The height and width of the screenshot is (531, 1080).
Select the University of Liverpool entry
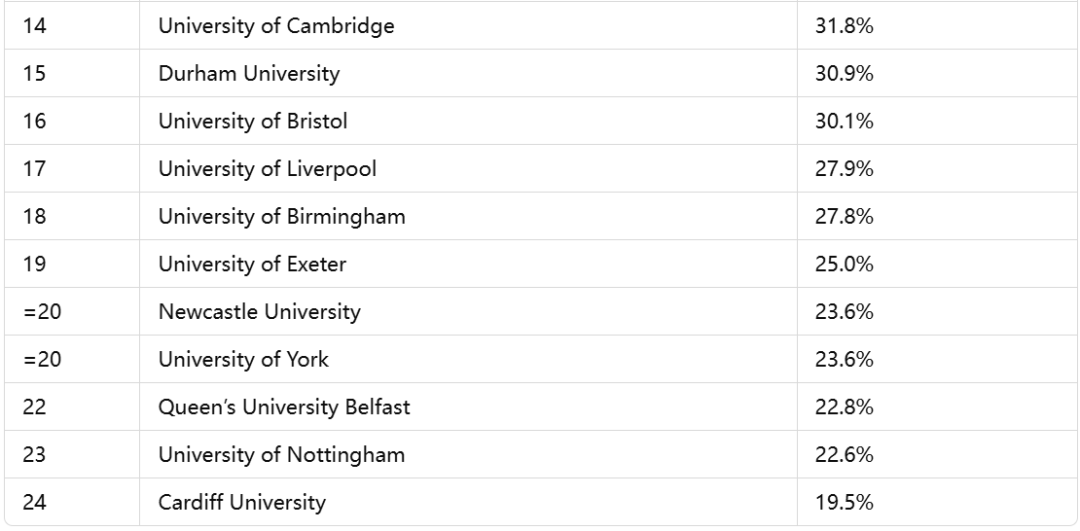click(267, 168)
